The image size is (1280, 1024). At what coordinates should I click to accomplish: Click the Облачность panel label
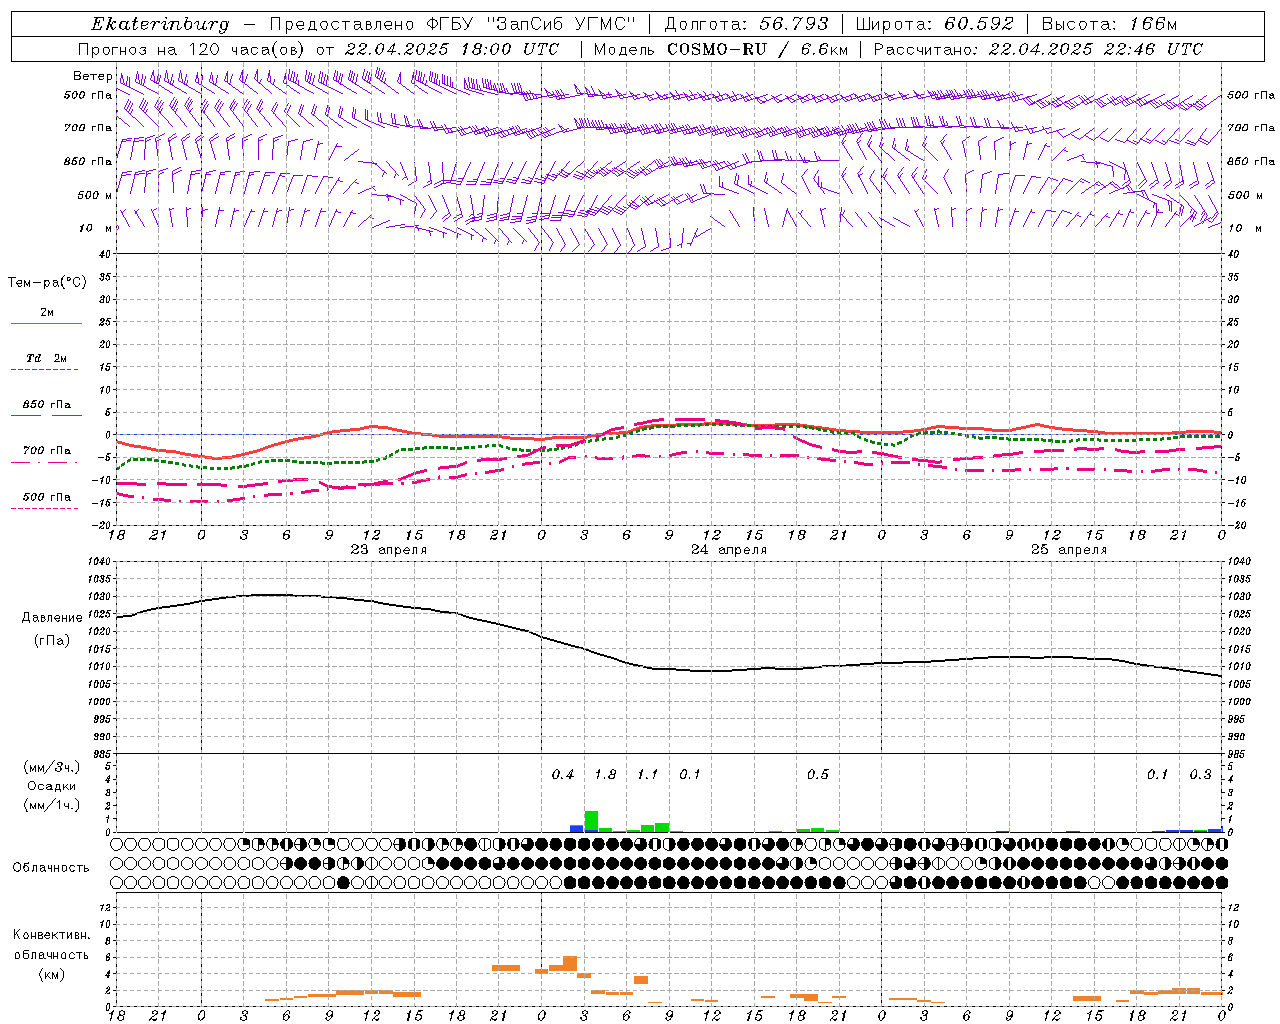51,867
